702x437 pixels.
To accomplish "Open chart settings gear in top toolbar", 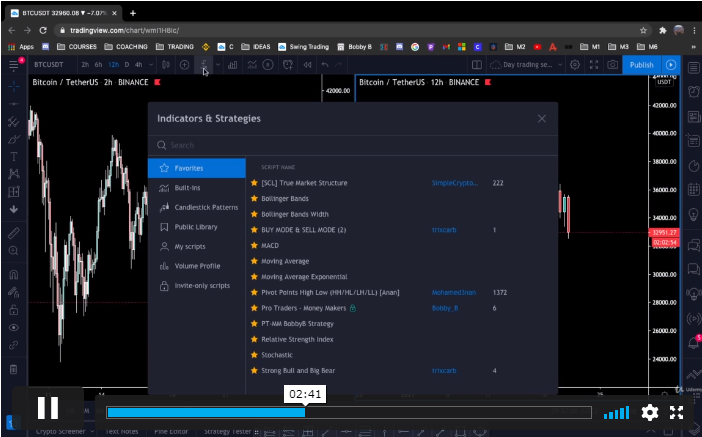I will 574,65.
